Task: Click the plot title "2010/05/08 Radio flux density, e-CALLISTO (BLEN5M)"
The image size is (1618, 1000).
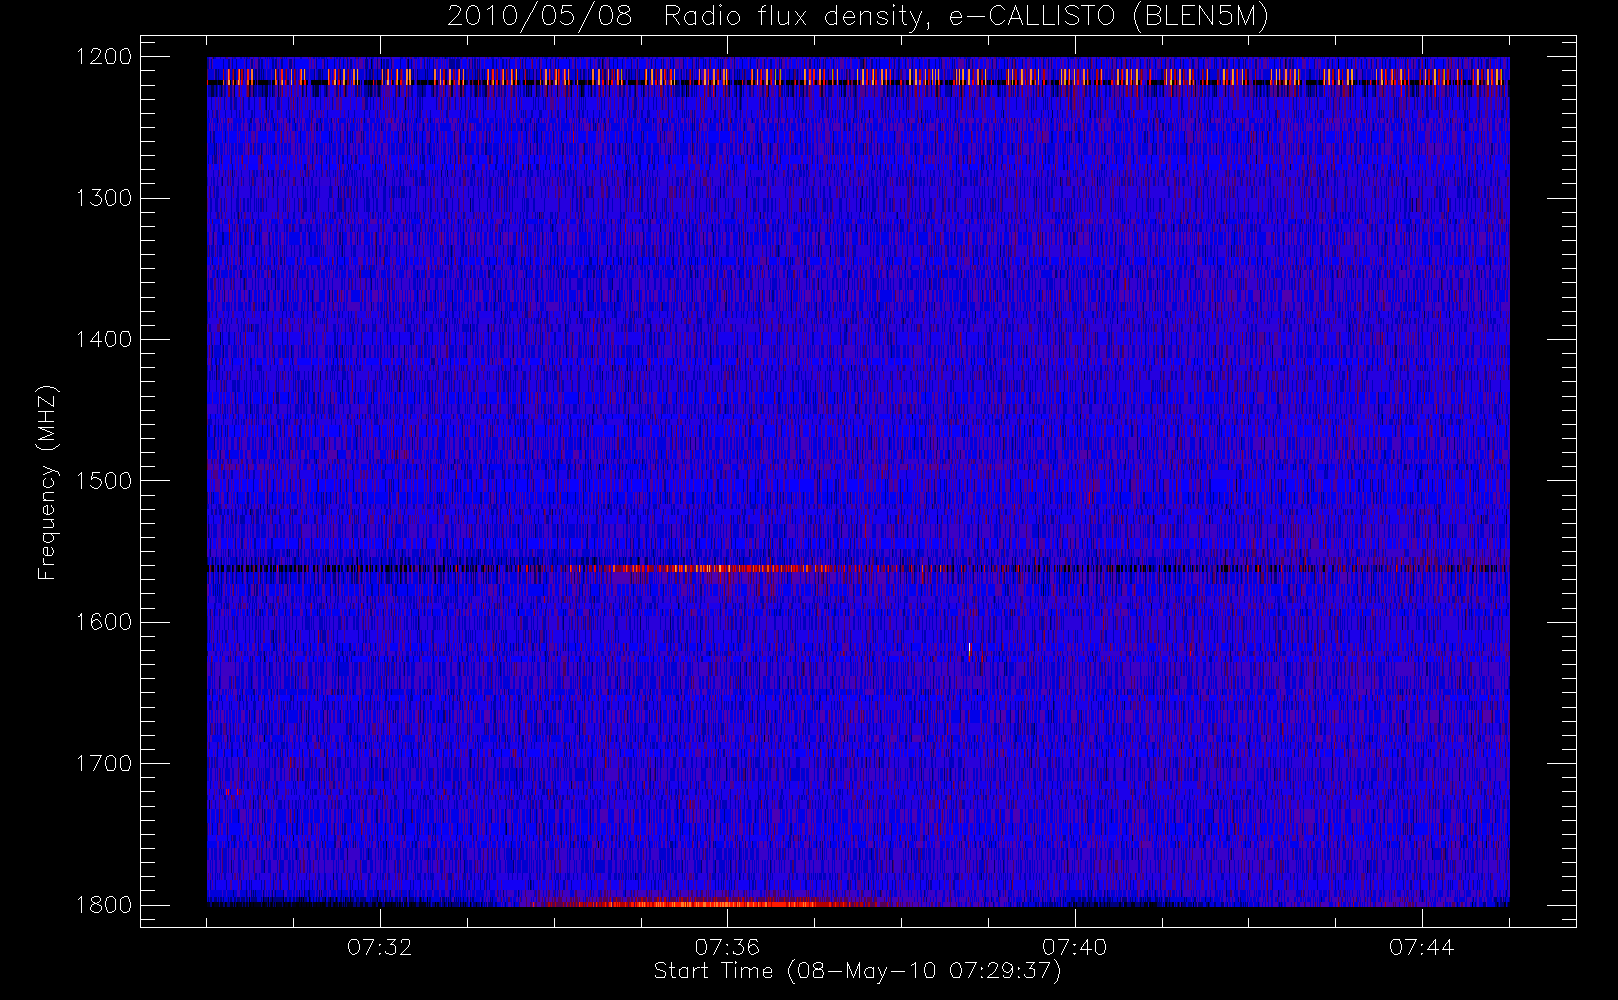Action: click(857, 17)
